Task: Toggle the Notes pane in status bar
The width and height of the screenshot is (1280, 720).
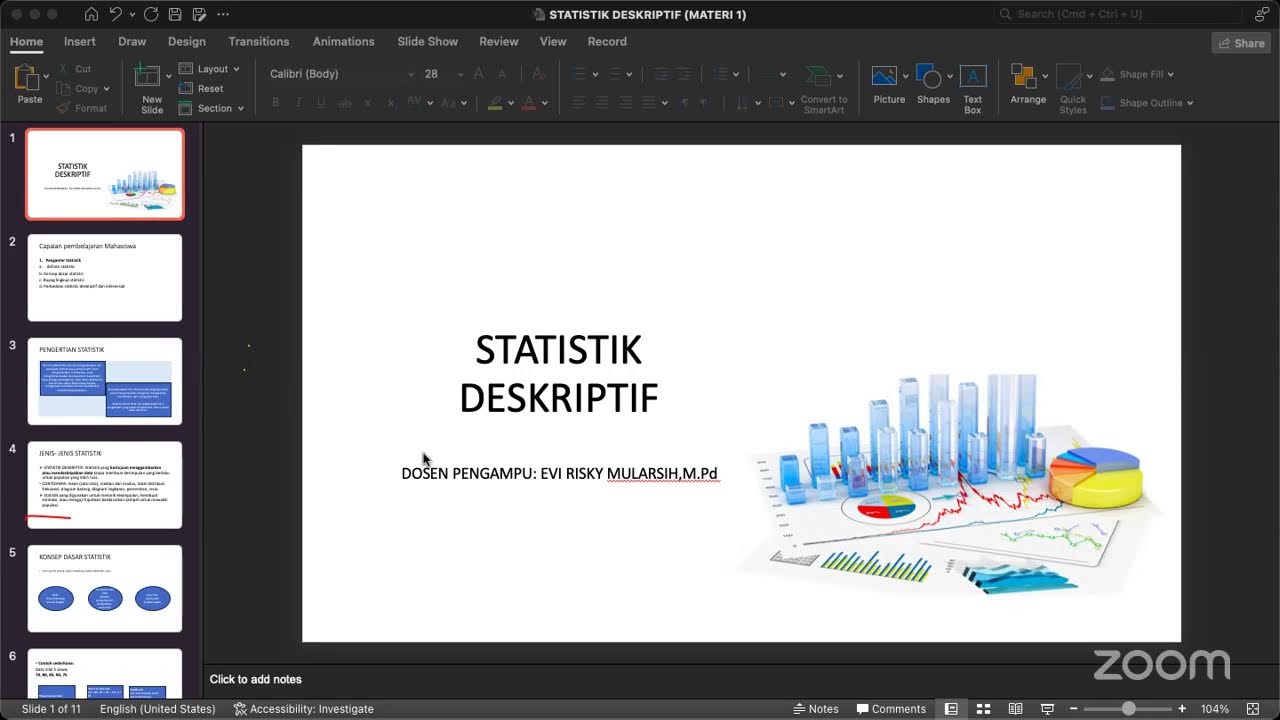Action: coord(816,709)
